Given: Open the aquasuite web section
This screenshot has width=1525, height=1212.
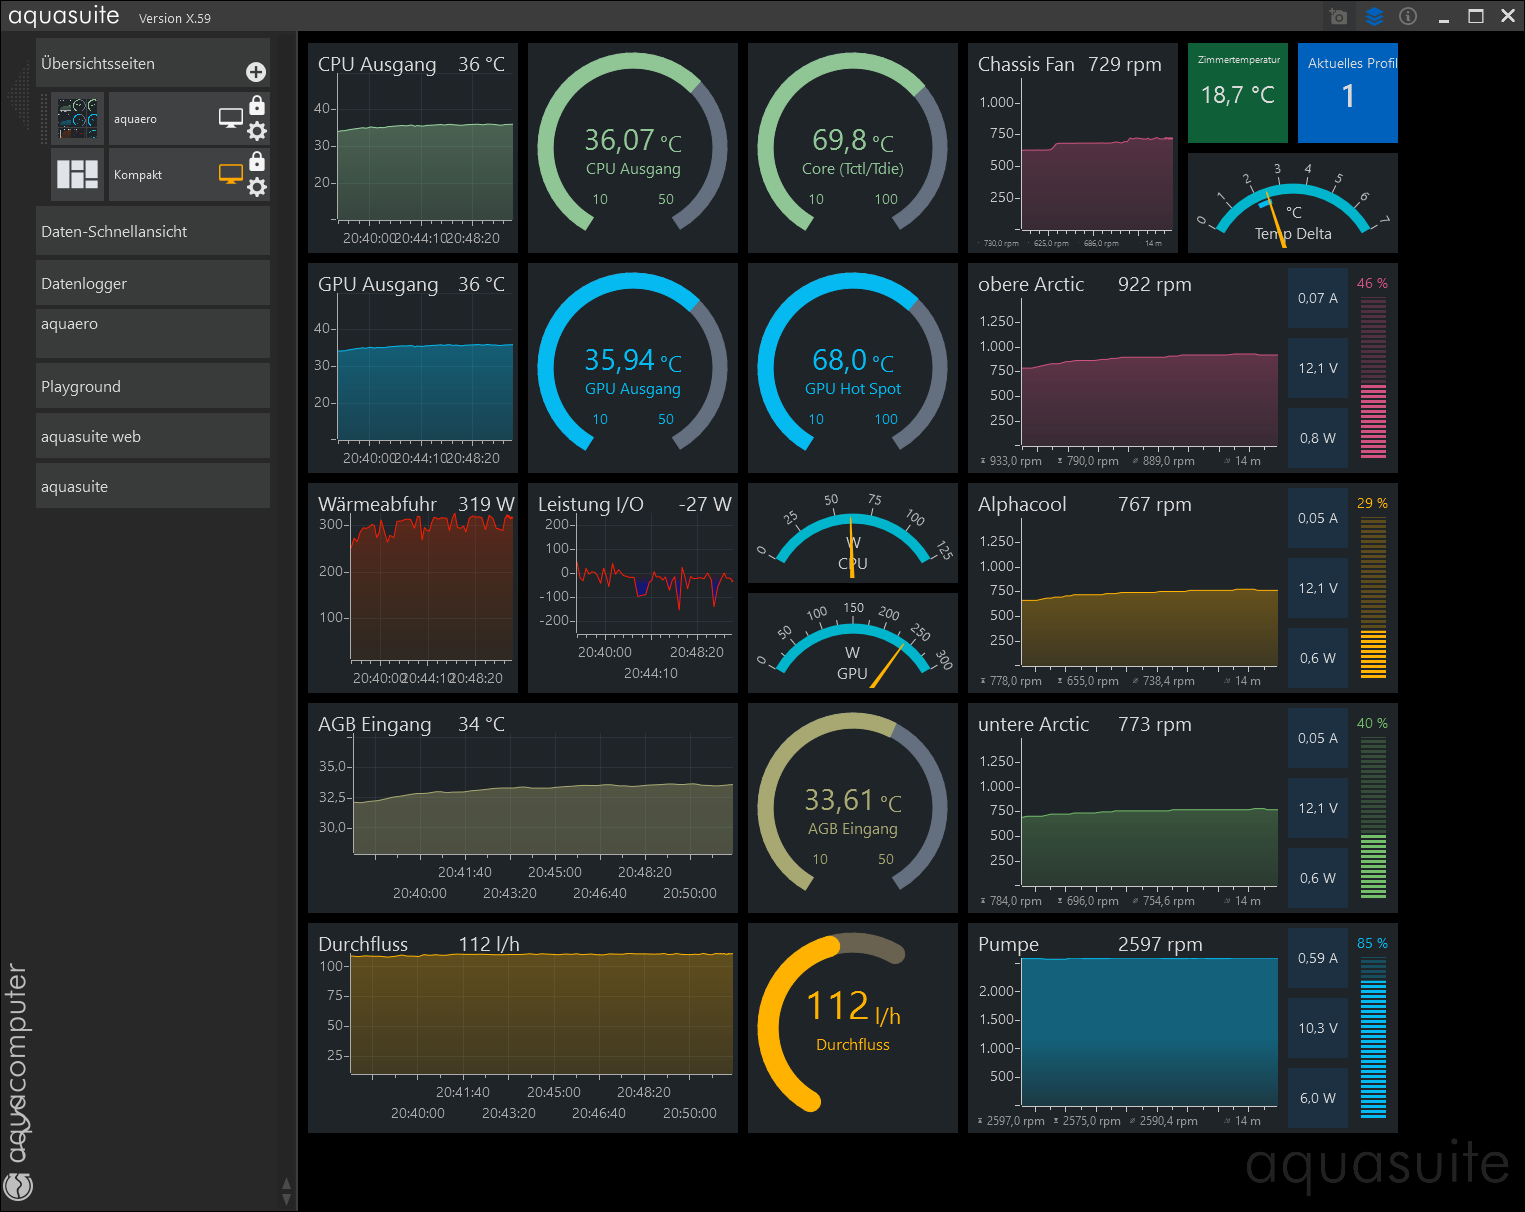Looking at the screenshot, I should click(x=153, y=436).
